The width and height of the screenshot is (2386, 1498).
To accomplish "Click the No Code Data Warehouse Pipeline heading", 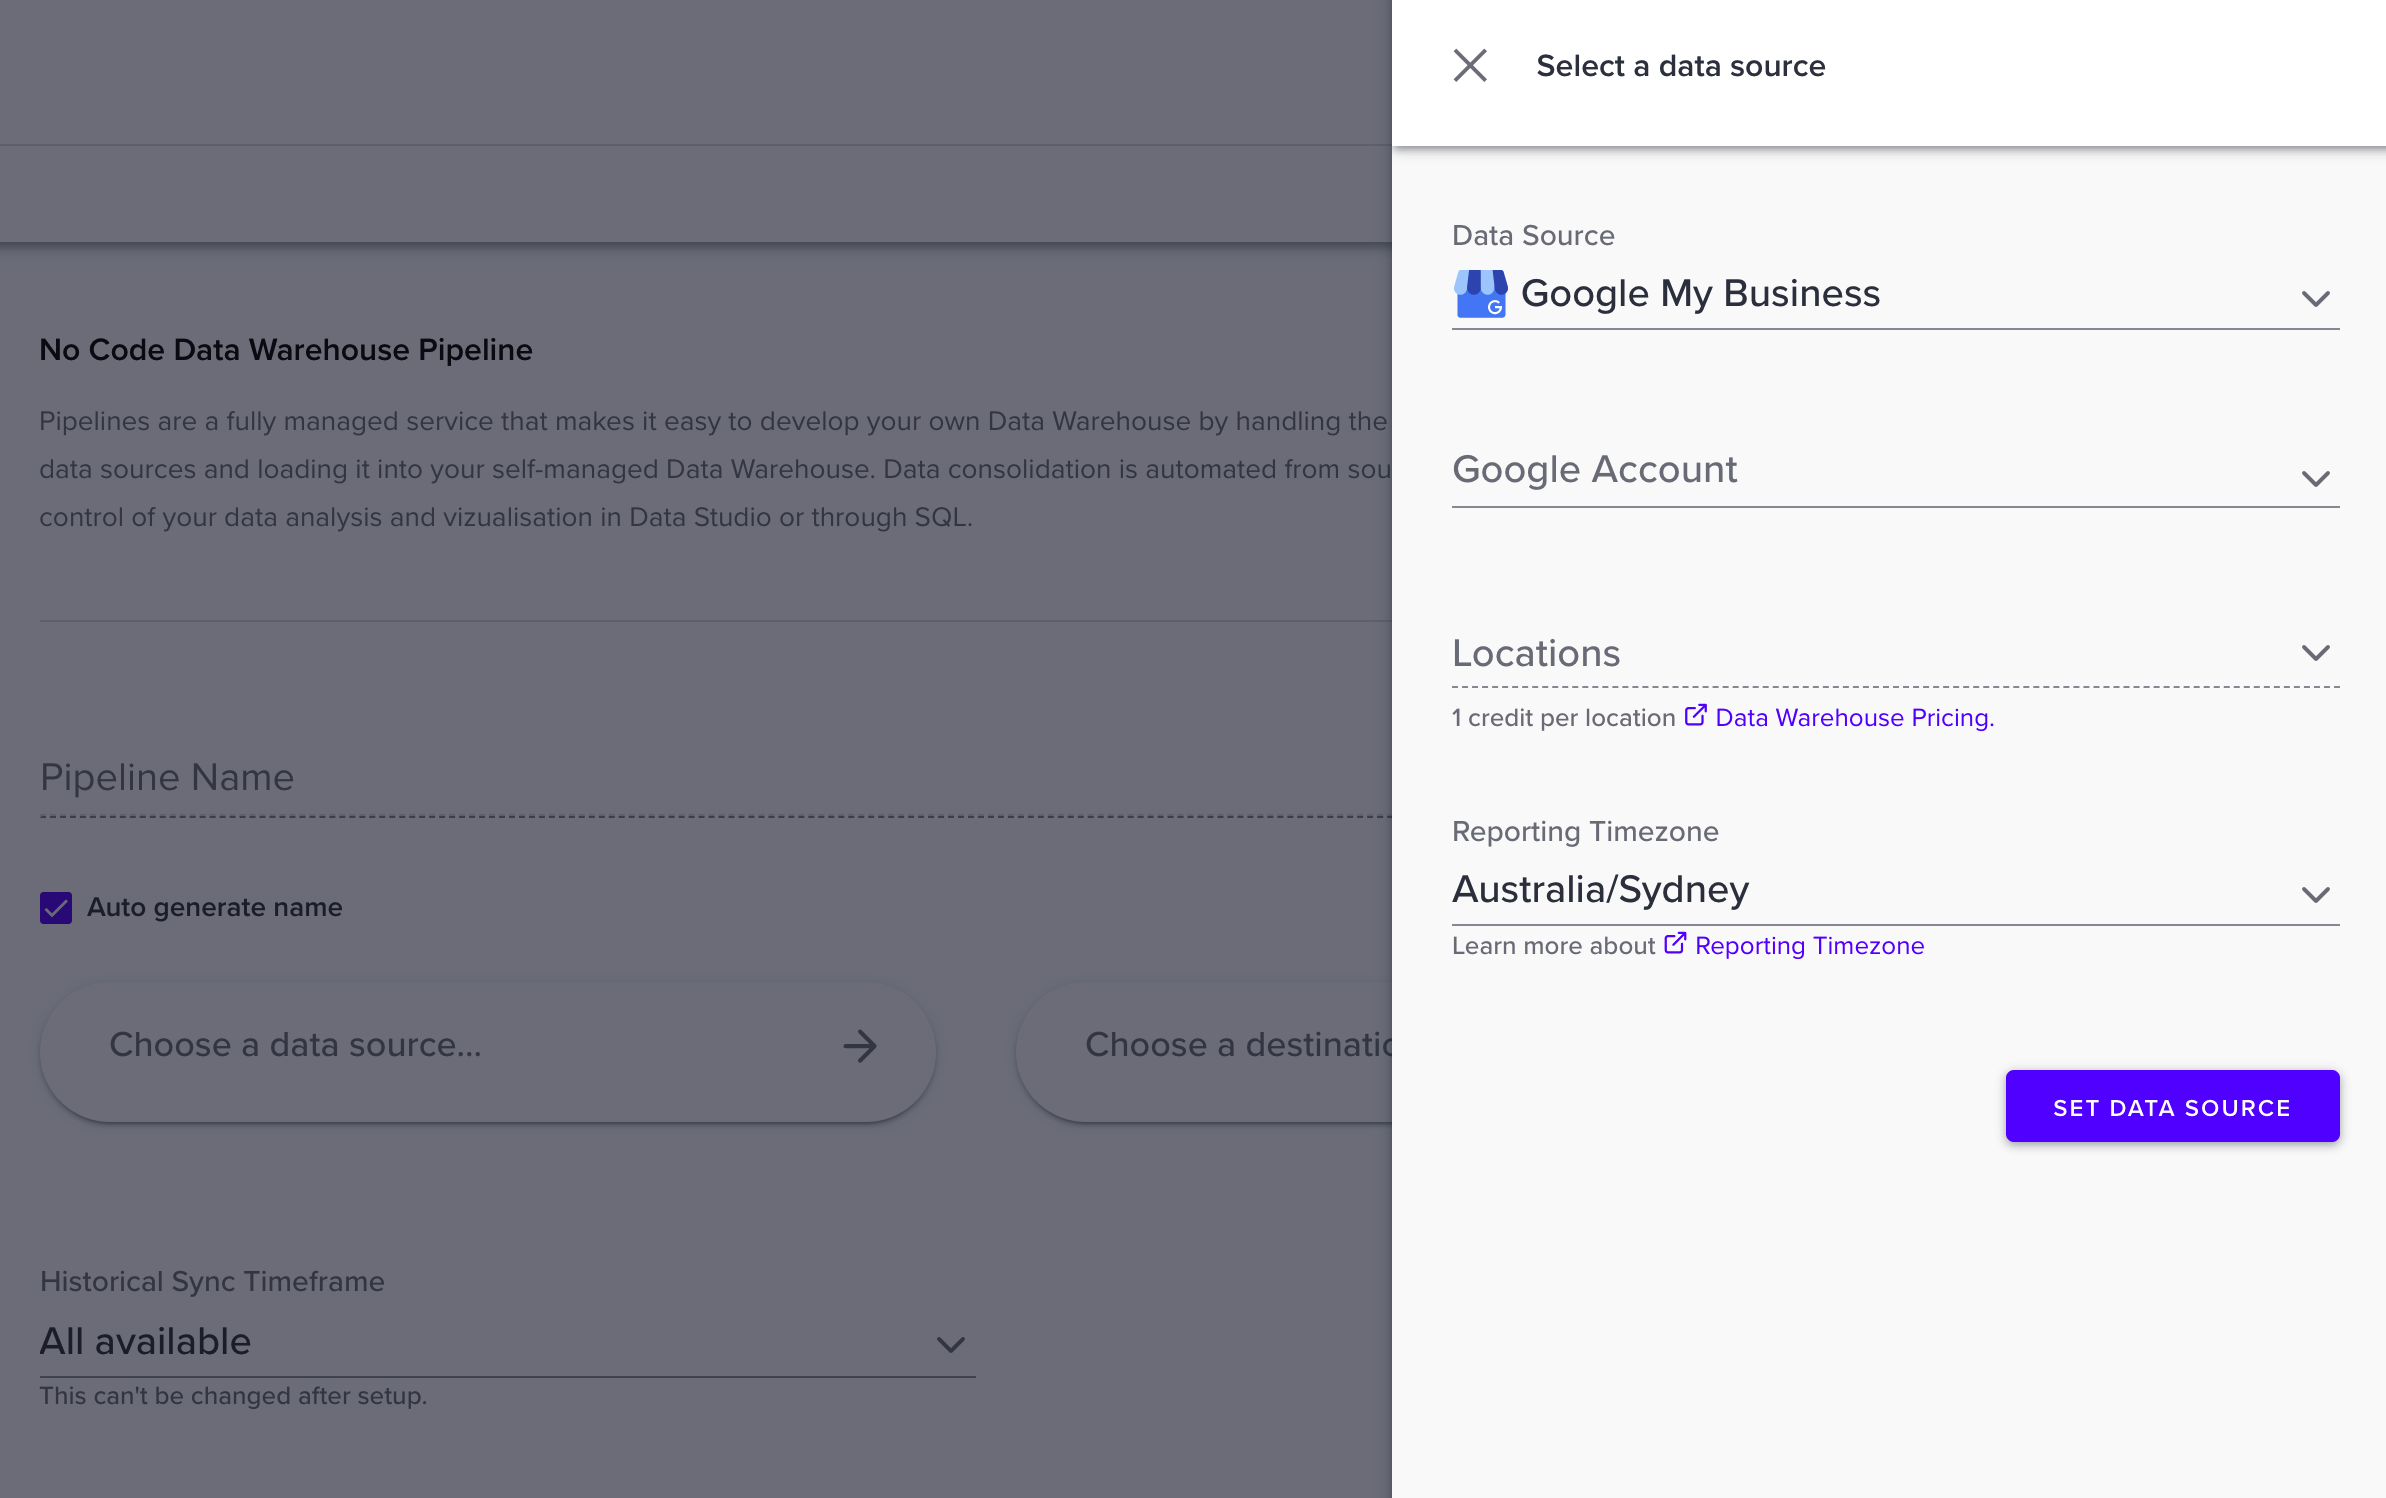I will [286, 350].
